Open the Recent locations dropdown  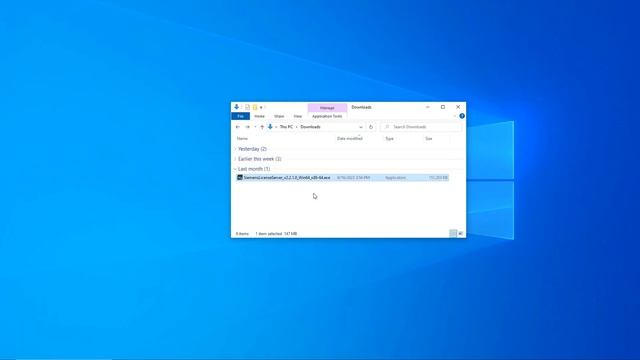[x=255, y=127]
